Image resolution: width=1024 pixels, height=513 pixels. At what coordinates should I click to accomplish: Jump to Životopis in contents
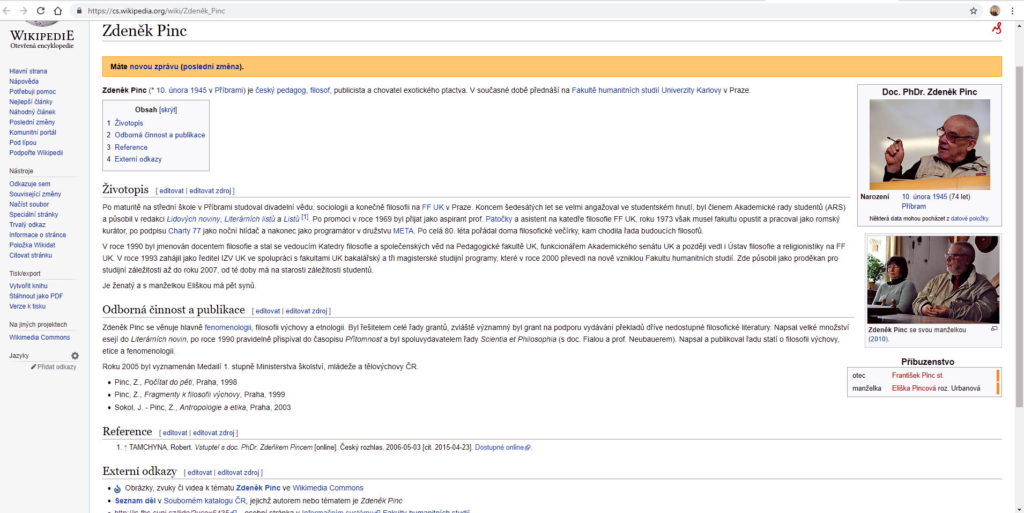pos(129,123)
